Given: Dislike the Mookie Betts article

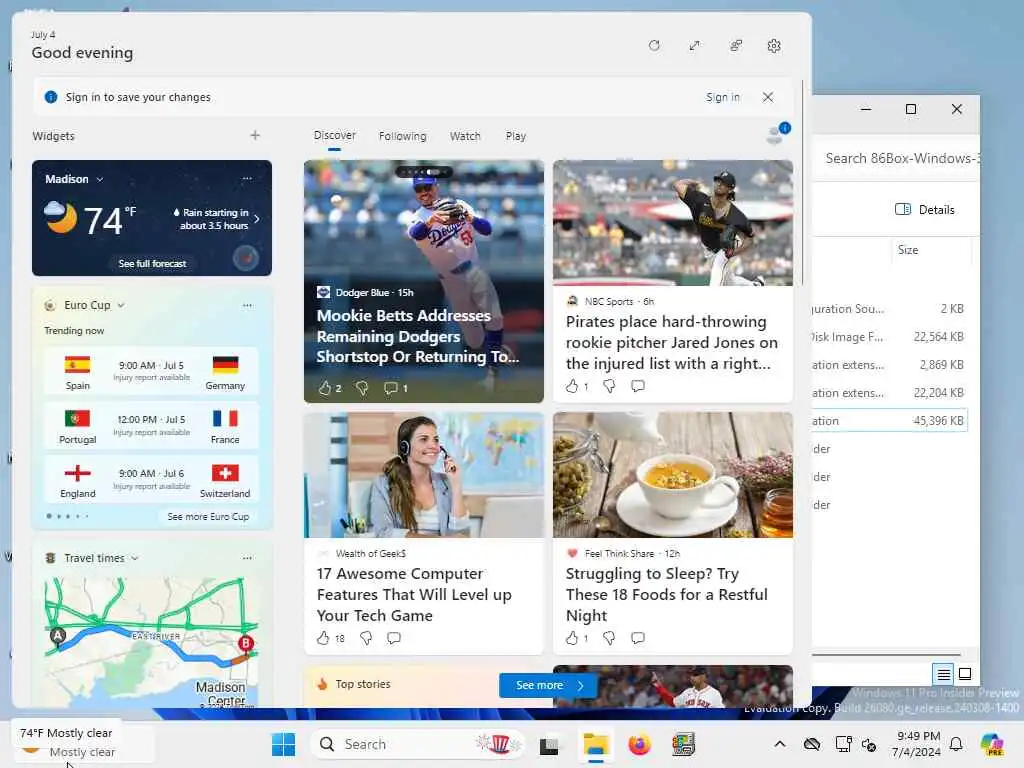Looking at the screenshot, I should pos(362,388).
